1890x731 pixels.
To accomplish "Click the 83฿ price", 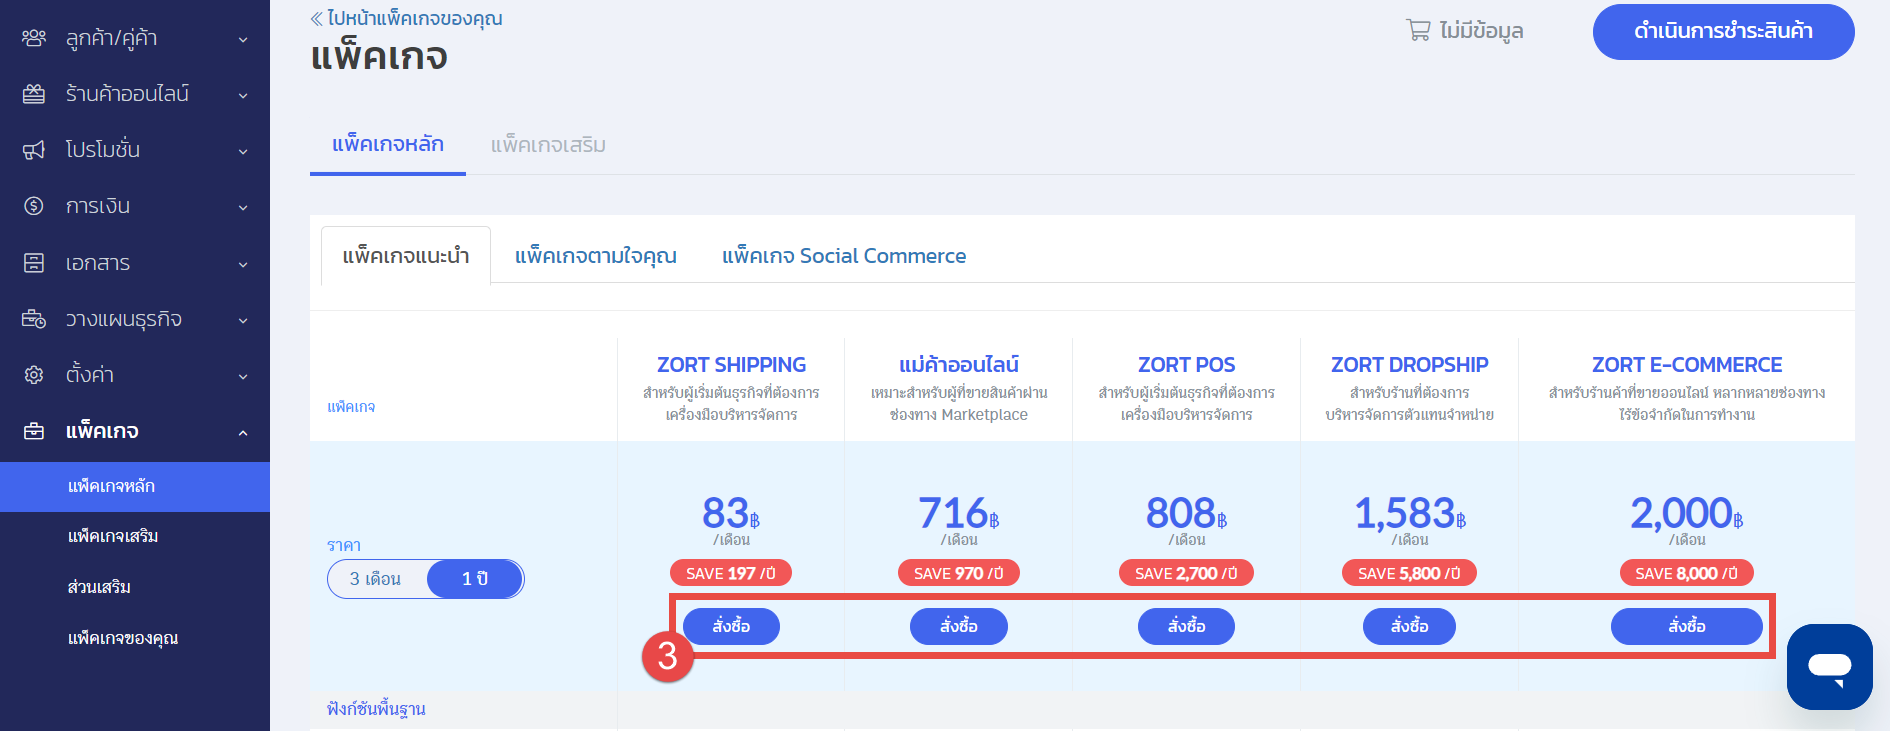I will click(x=731, y=514).
